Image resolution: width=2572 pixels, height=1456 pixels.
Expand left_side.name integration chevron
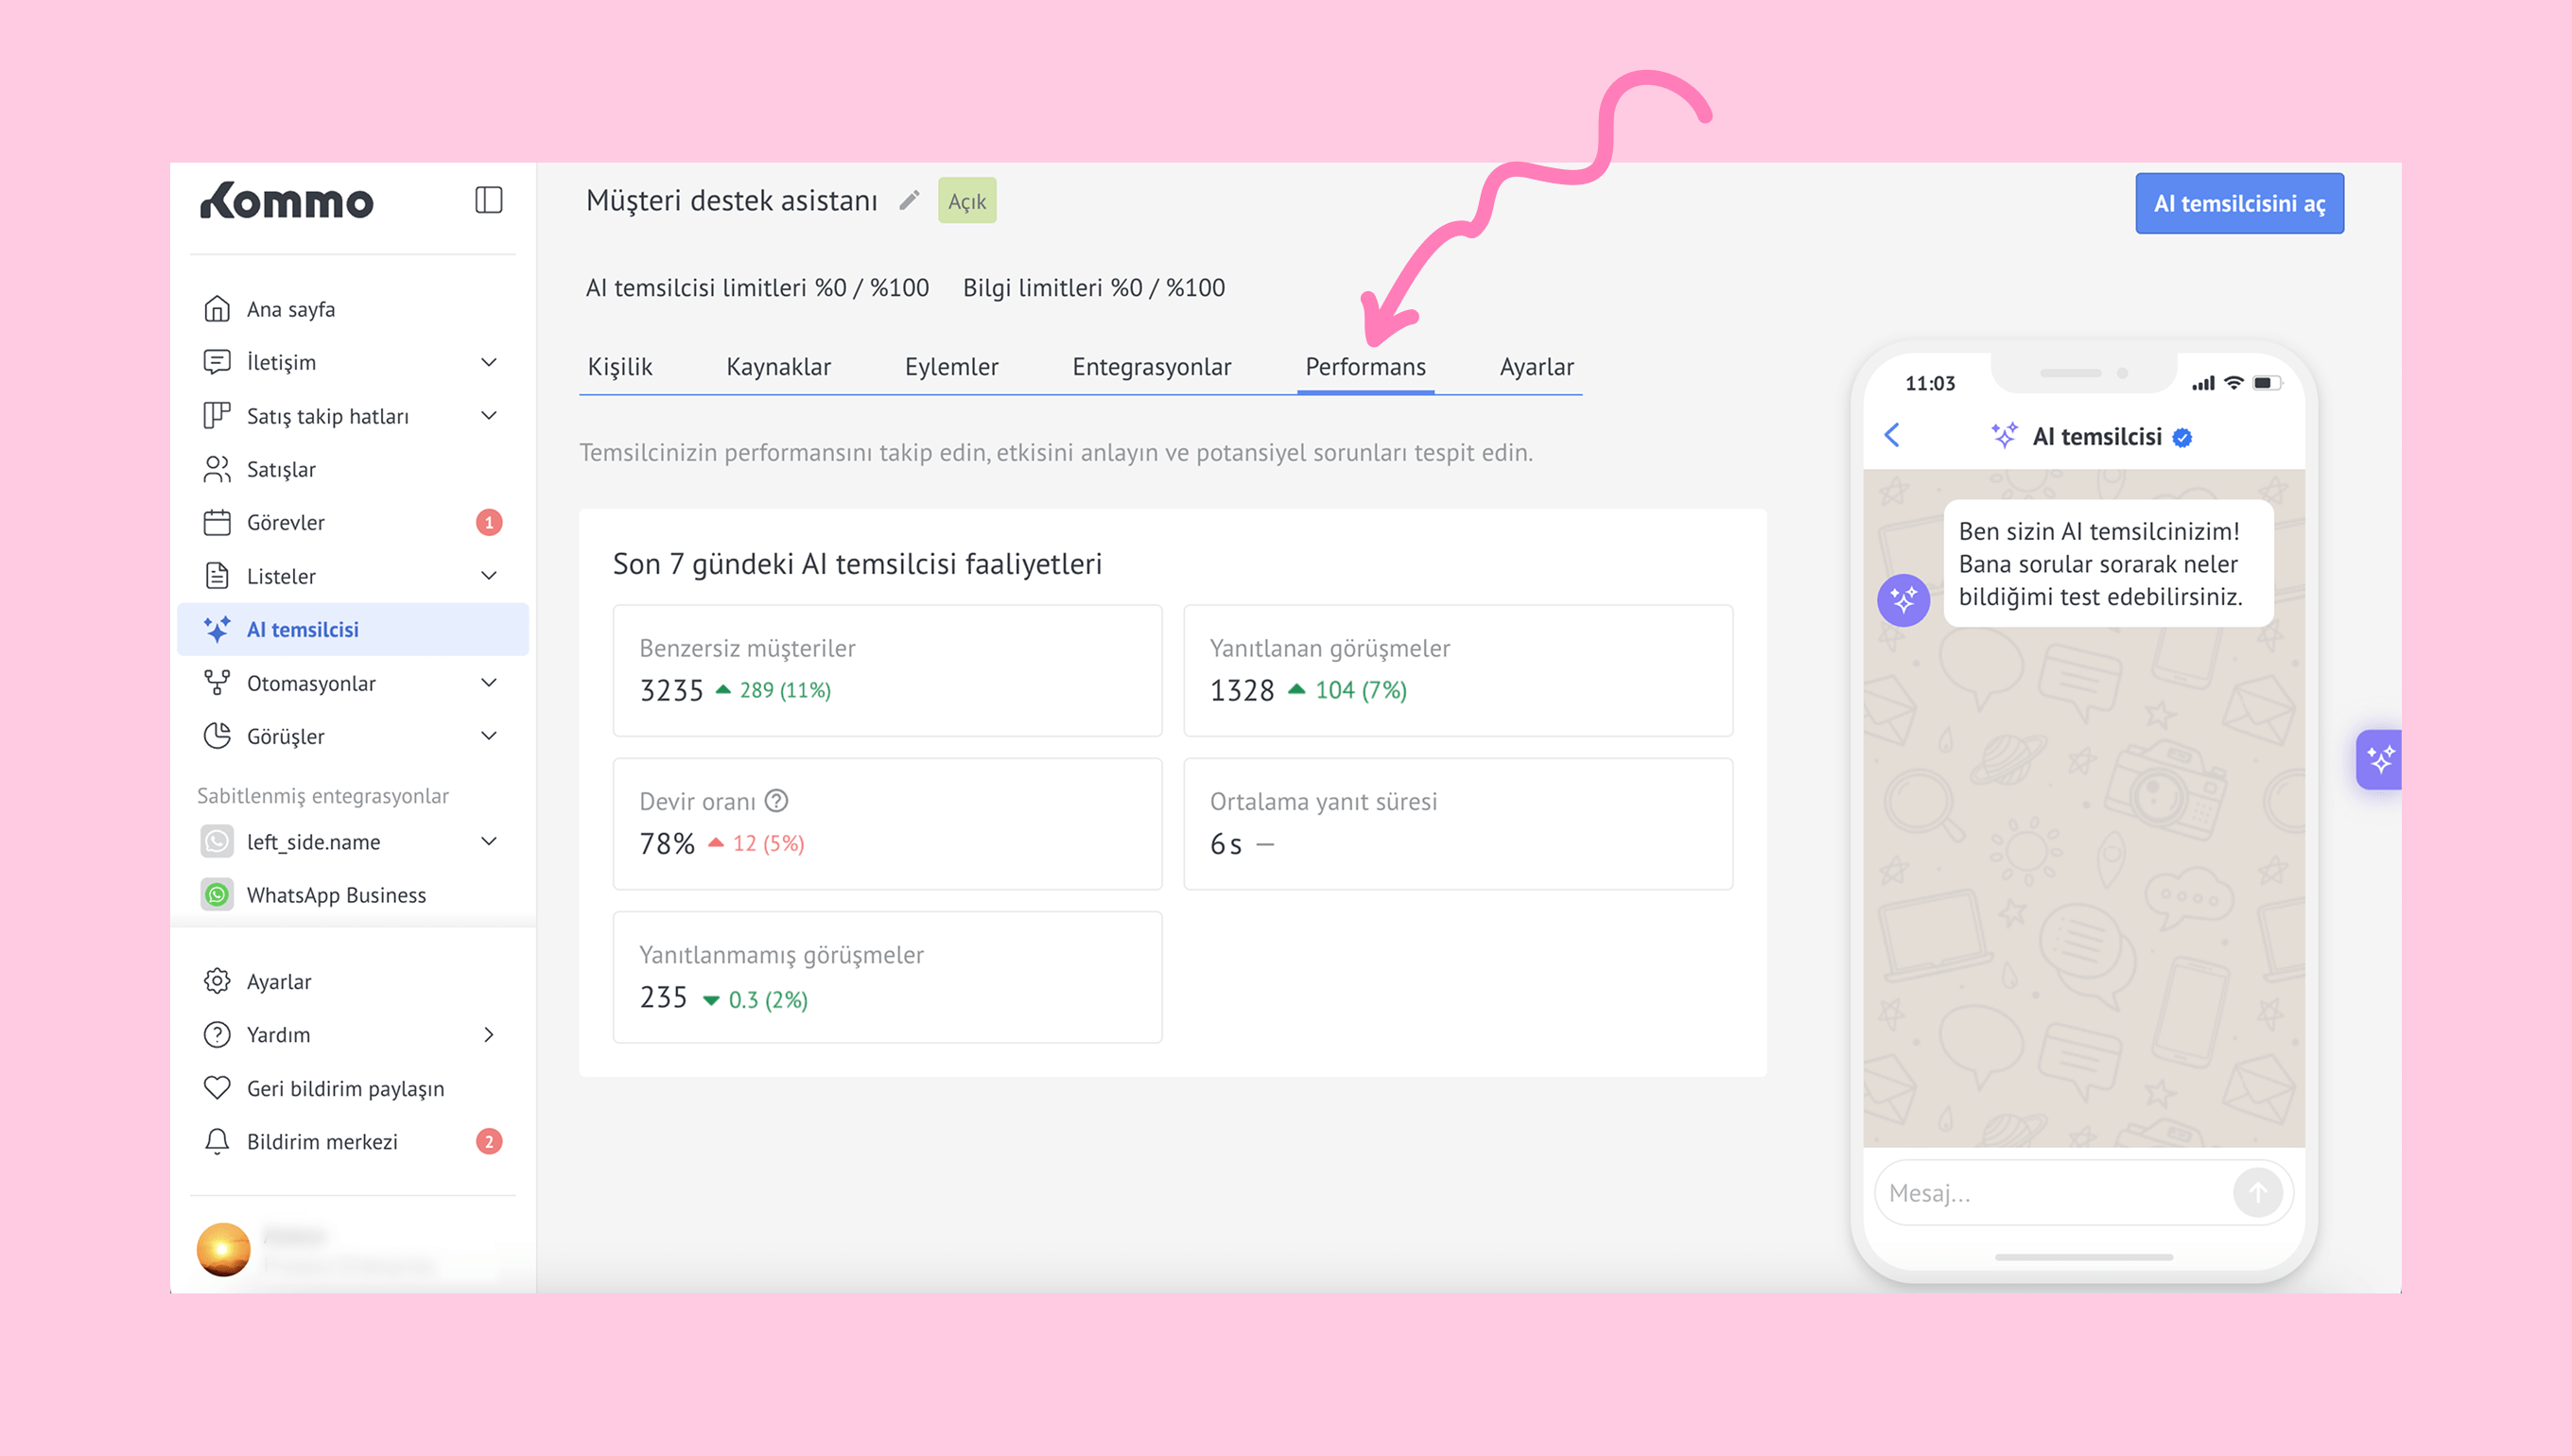[489, 841]
